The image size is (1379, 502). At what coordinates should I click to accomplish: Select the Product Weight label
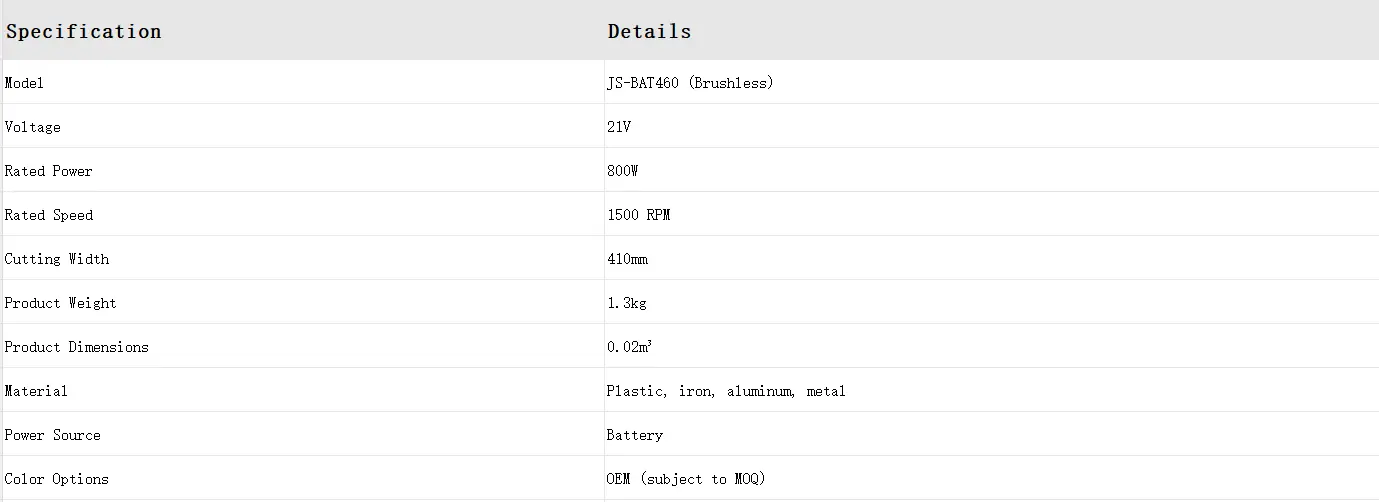coord(60,303)
